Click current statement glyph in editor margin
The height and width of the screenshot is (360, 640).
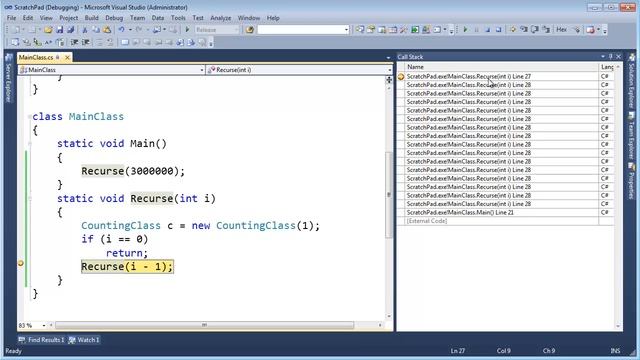(21, 264)
